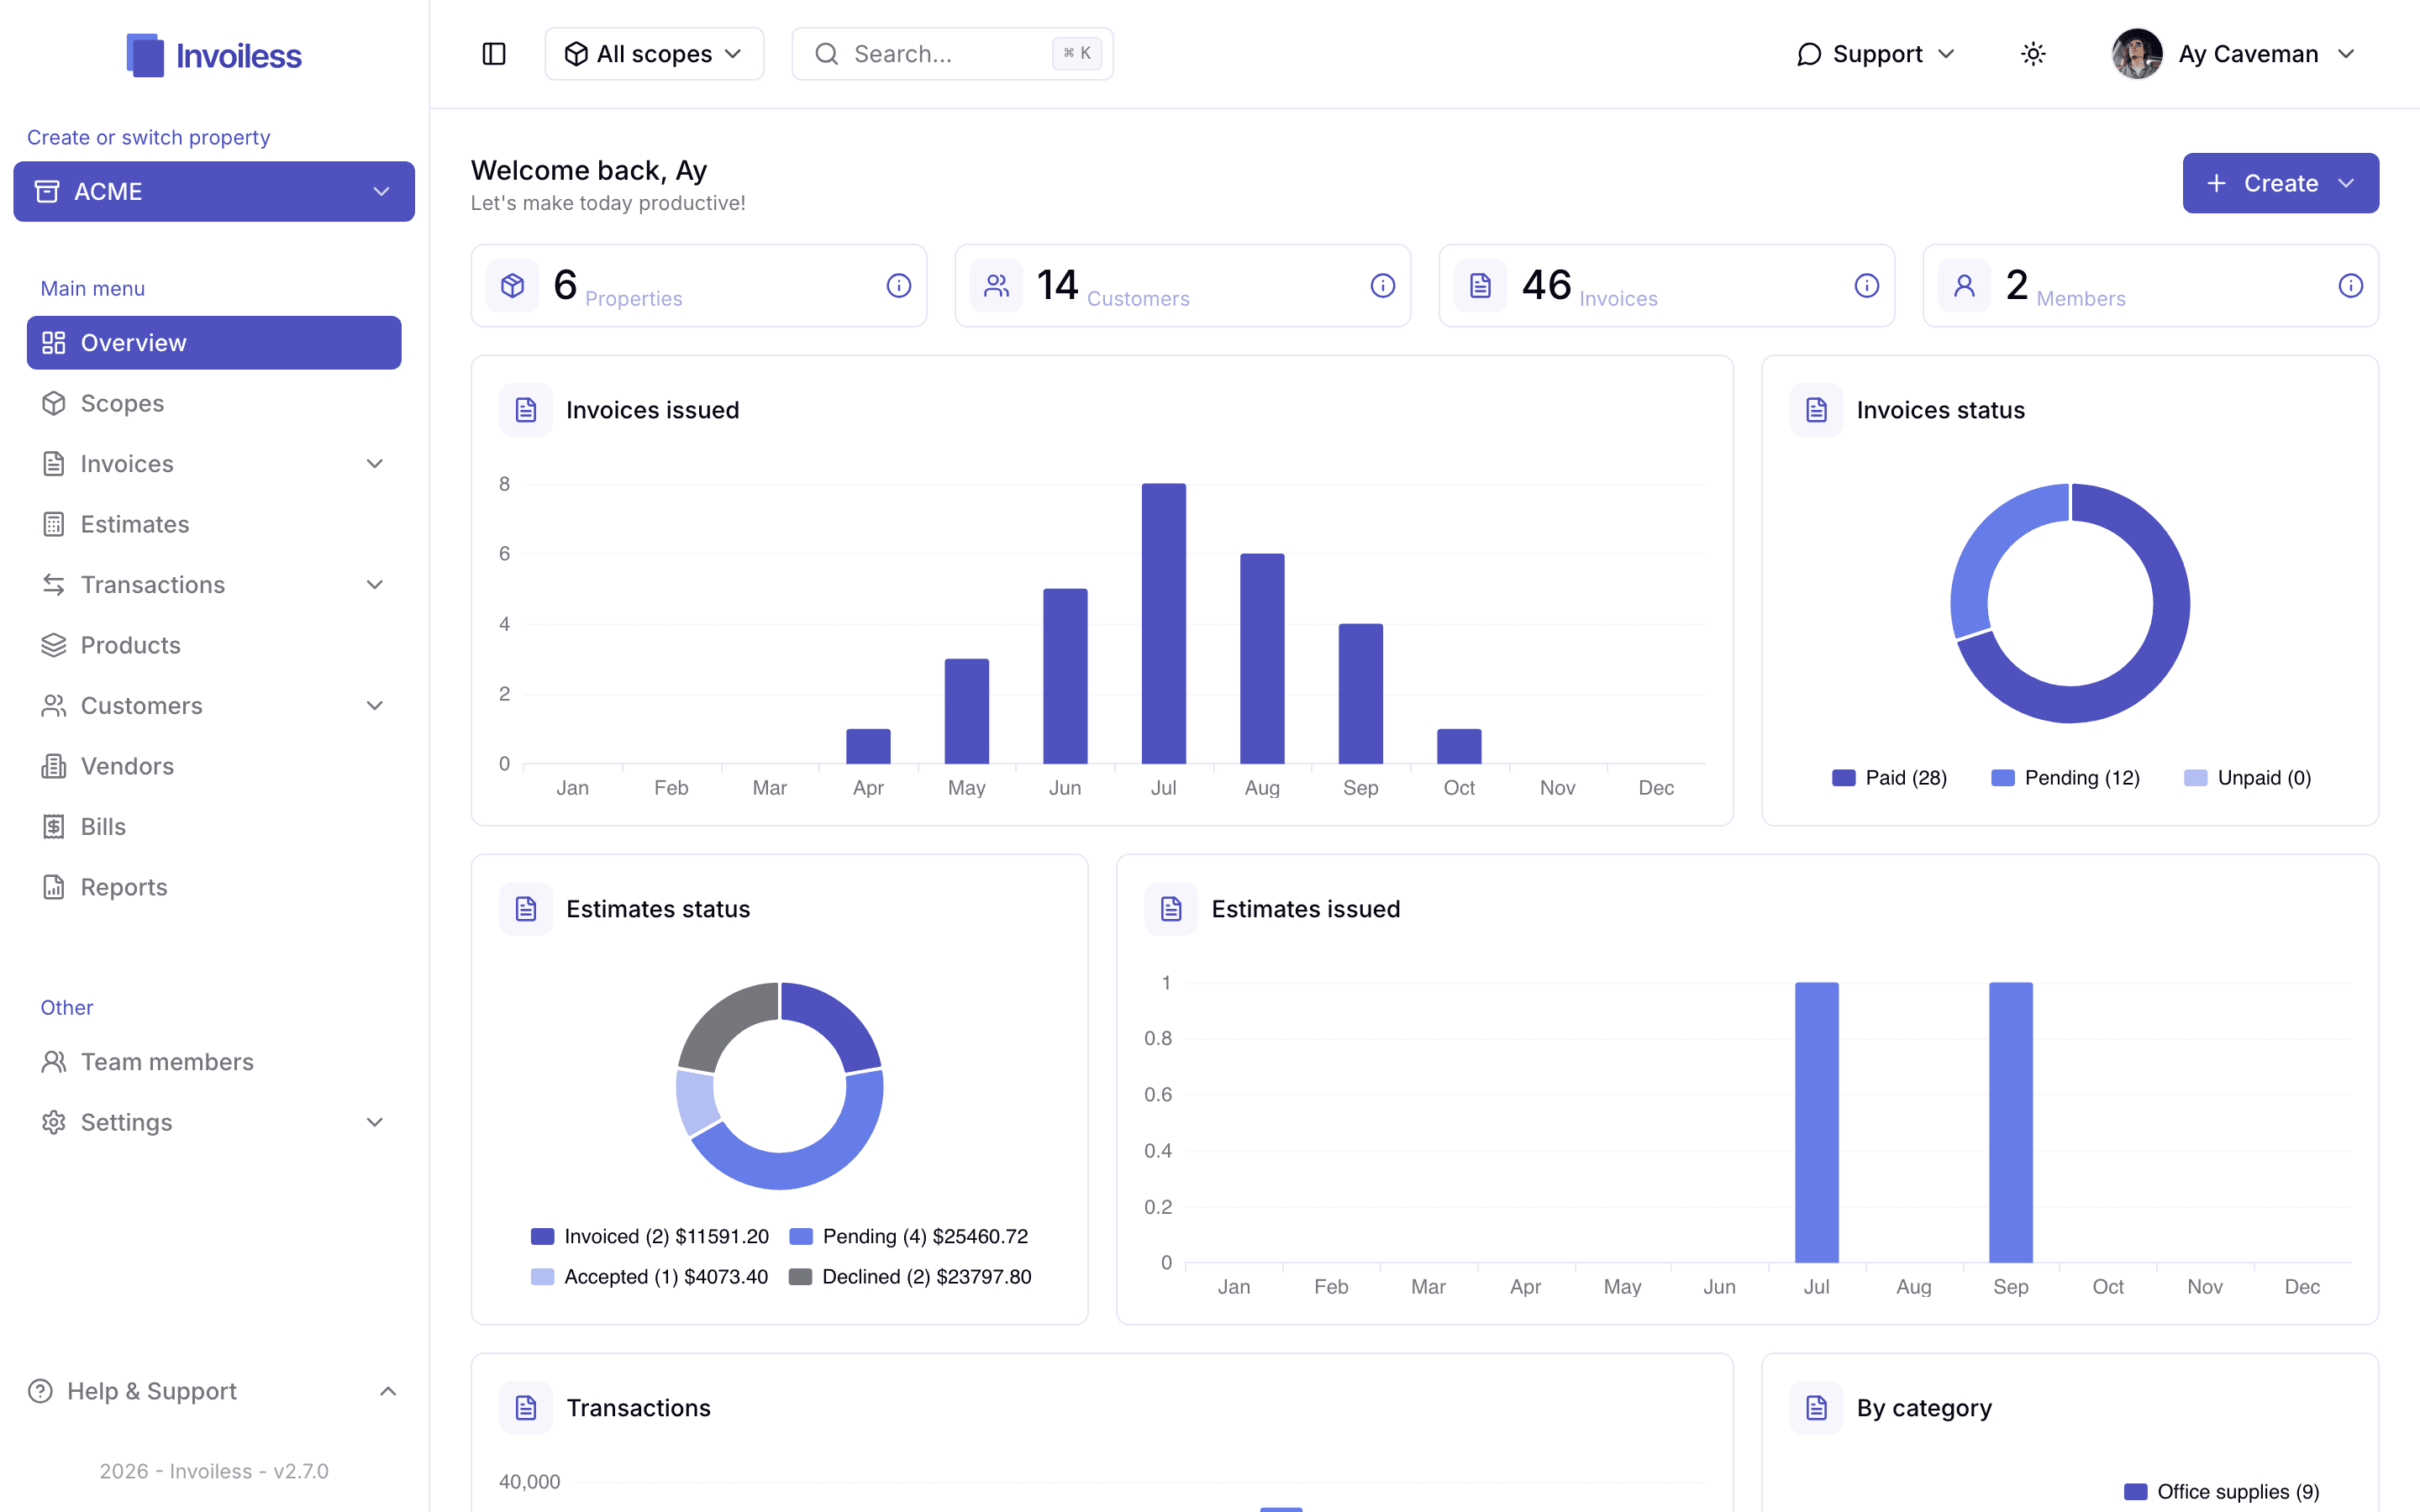Open Bills page in sidebar

tap(214, 827)
